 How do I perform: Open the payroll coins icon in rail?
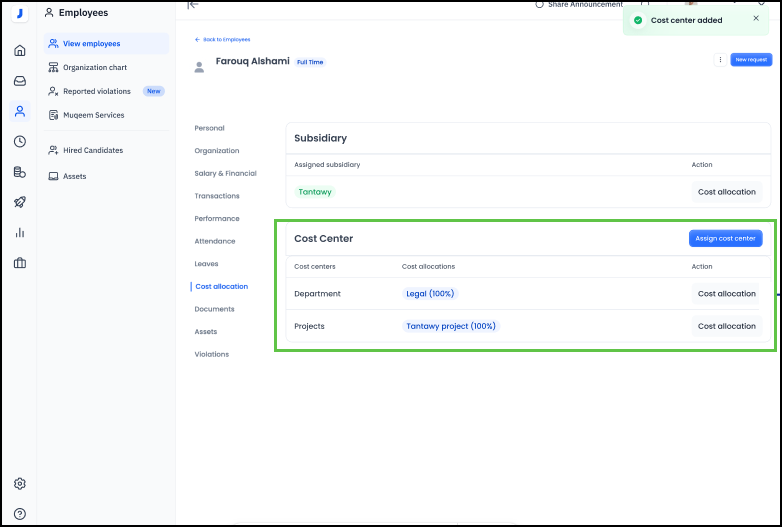click(20, 172)
